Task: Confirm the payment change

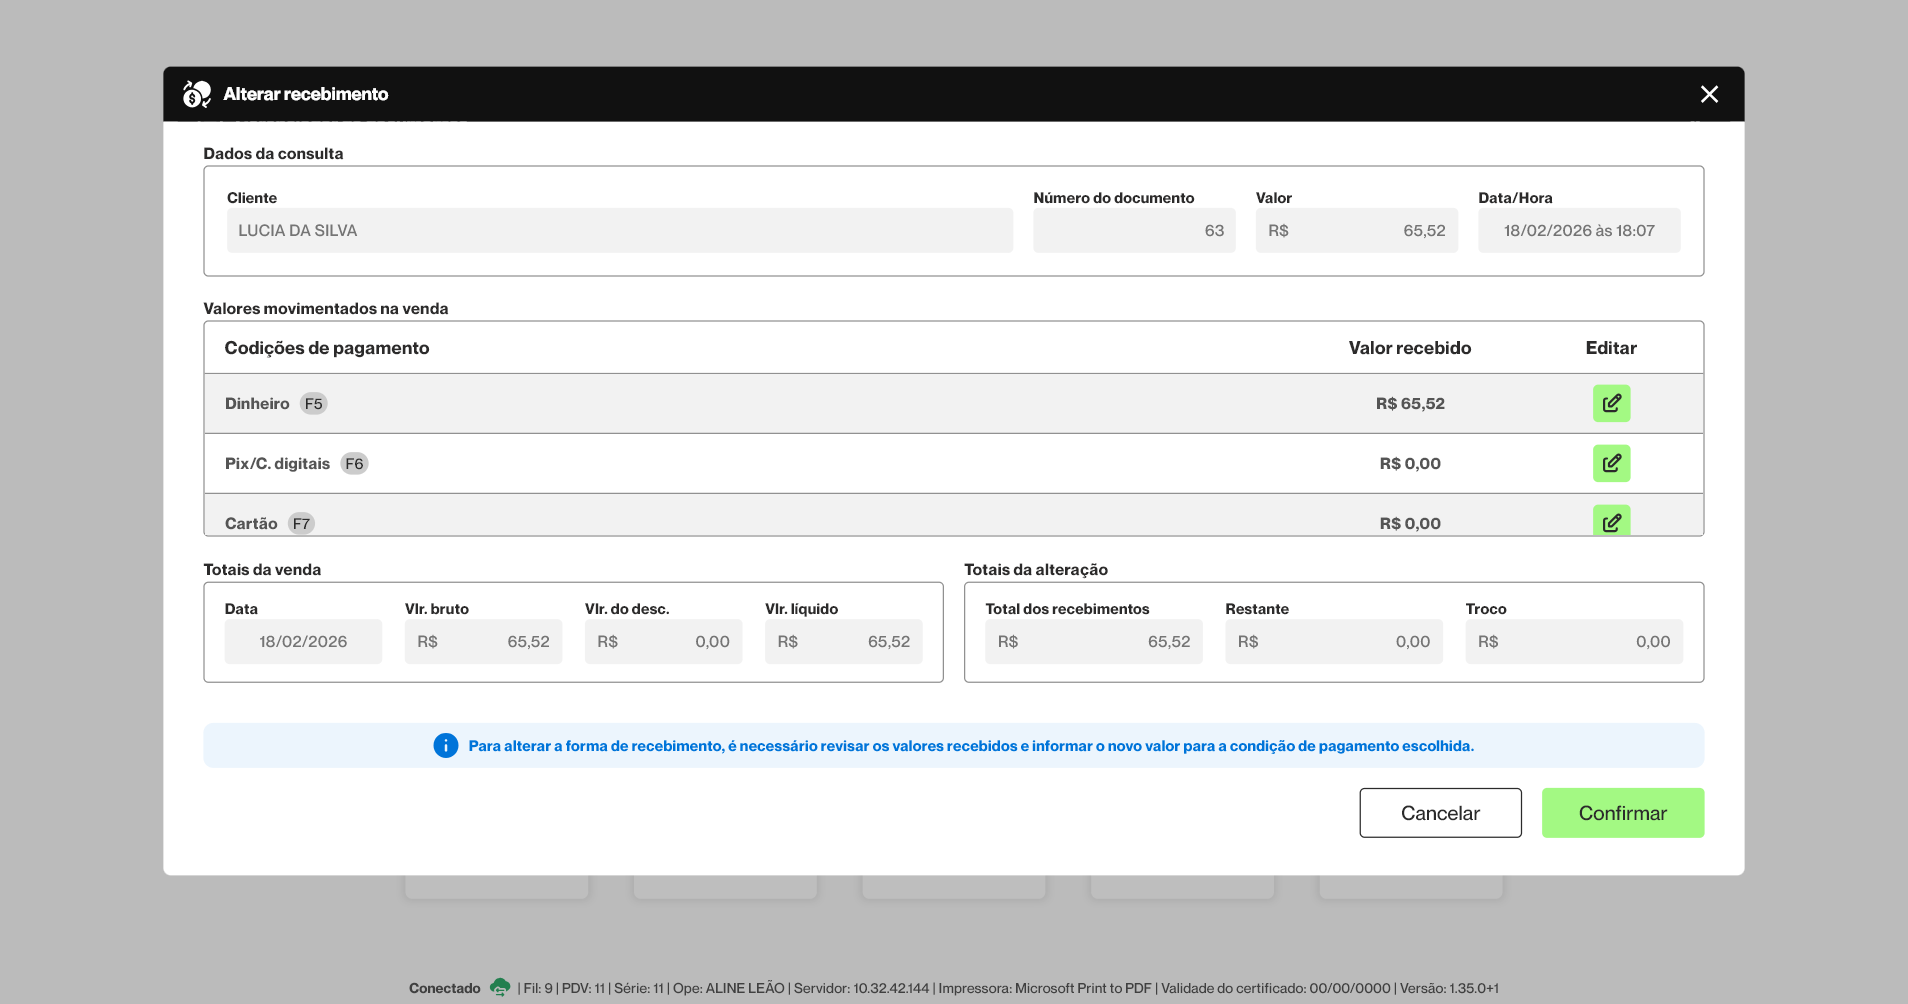Action: click(x=1622, y=813)
